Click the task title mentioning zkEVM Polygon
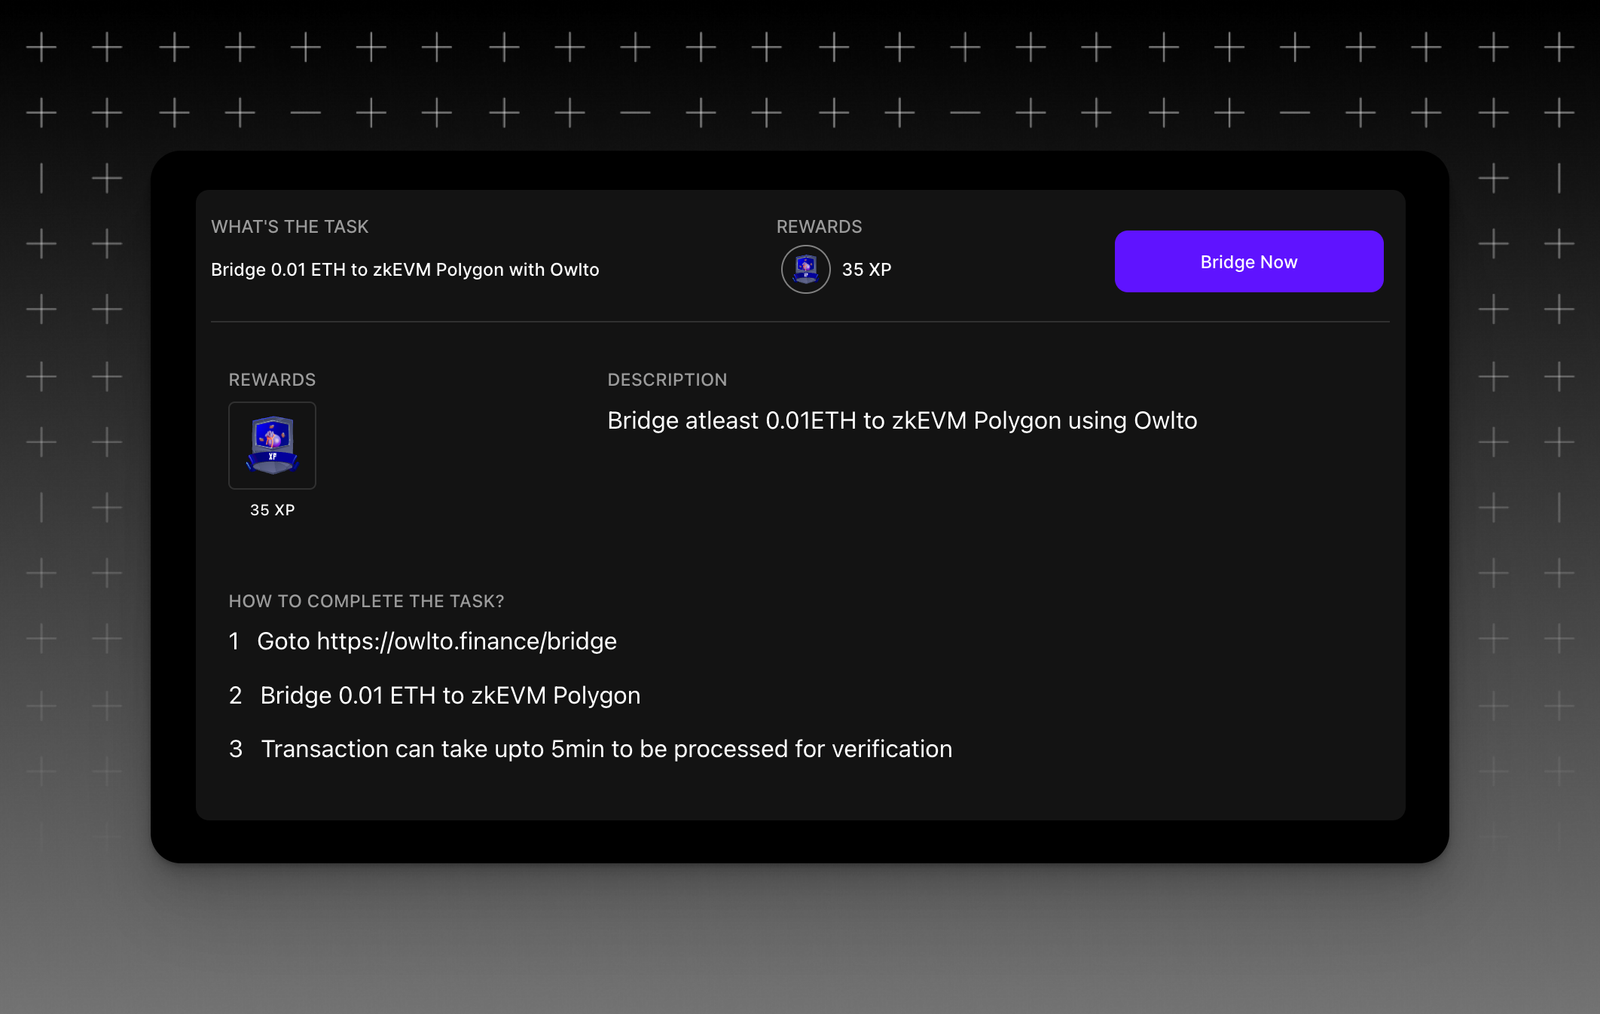The width and height of the screenshot is (1600, 1014). coord(405,269)
